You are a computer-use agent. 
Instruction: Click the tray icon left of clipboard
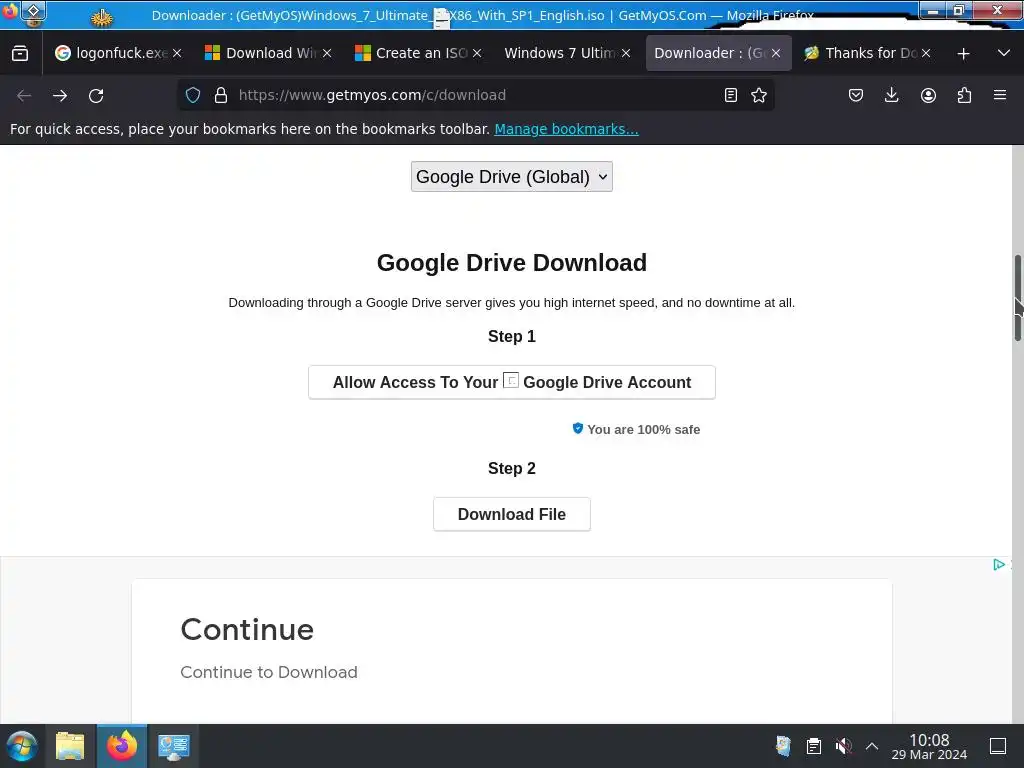click(784, 746)
